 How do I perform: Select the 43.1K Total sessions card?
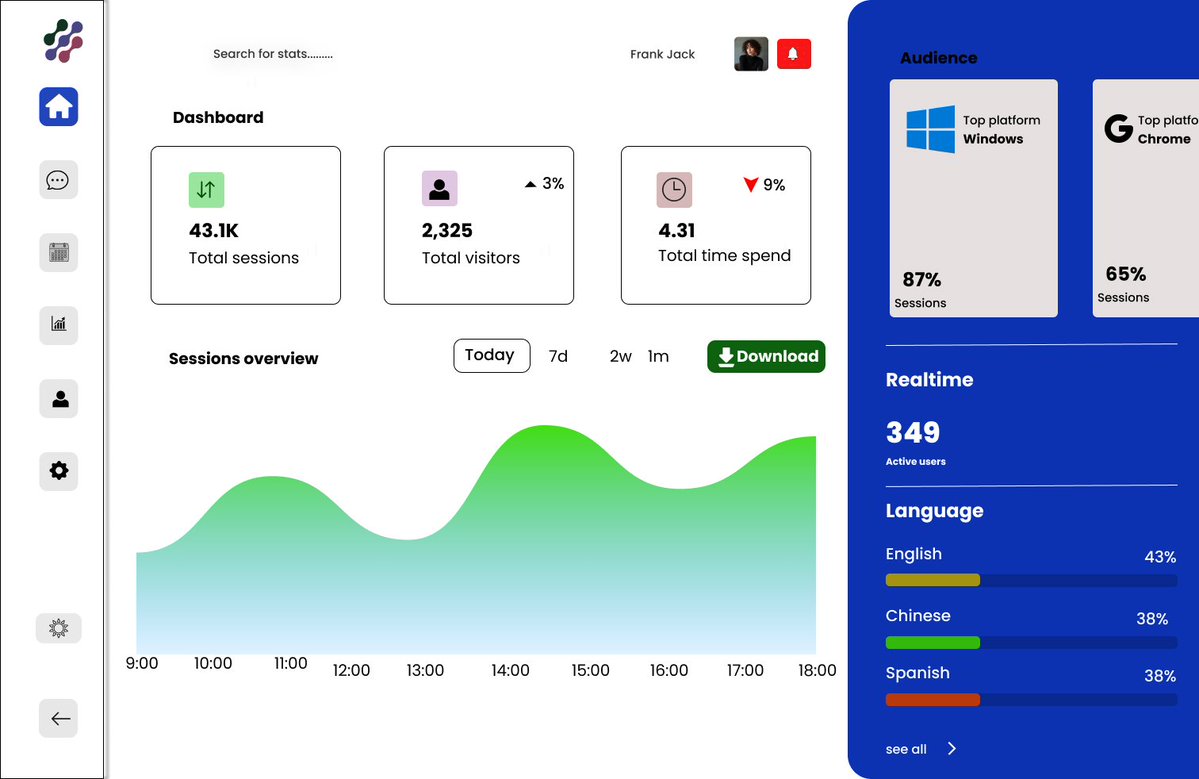[x=245, y=226]
